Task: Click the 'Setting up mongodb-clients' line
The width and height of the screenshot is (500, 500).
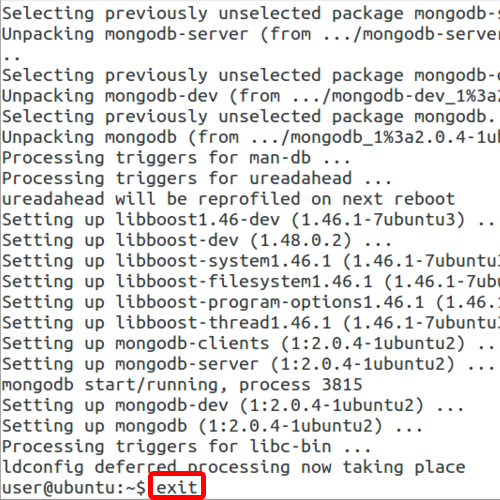Action: [248, 343]
